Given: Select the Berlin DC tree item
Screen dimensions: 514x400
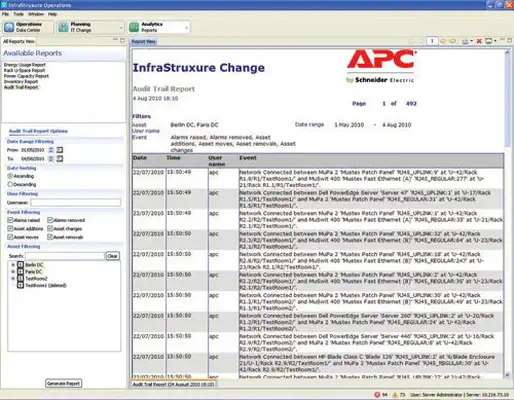Looking at the screenshot, I should (34, 265).
